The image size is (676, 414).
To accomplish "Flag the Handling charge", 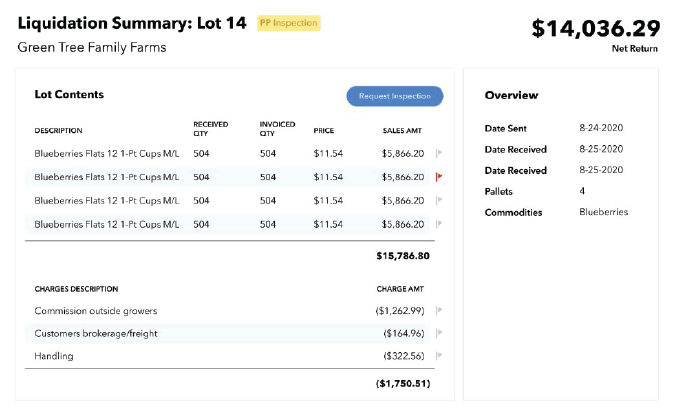I will pos(439,356).
